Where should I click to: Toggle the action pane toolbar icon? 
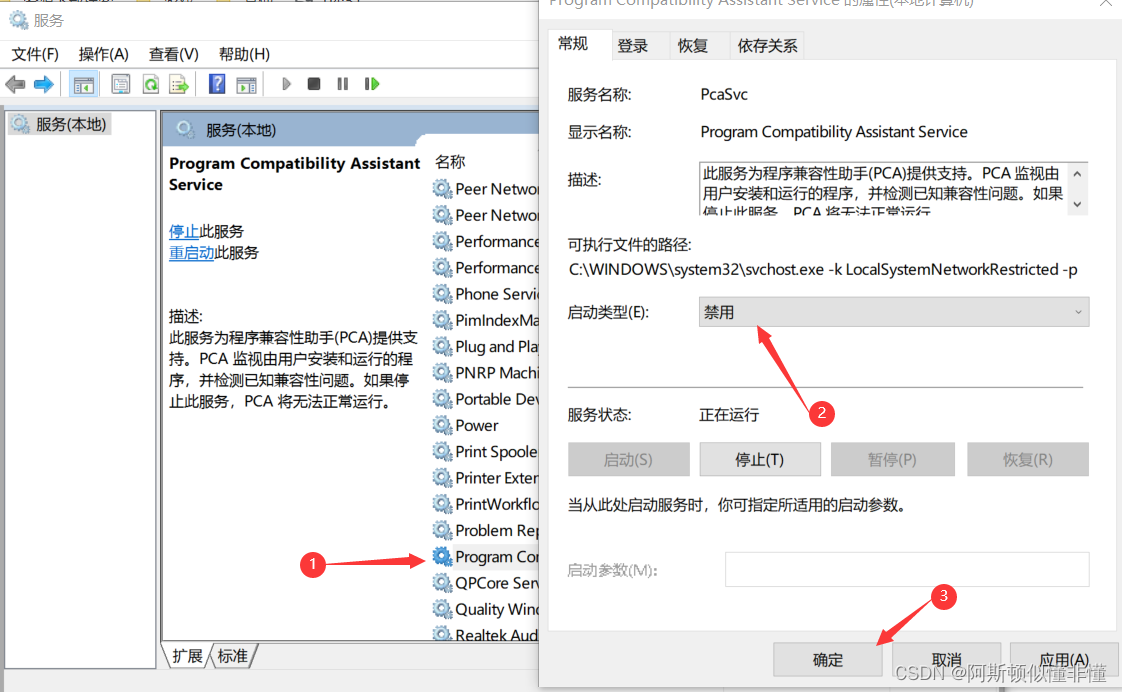click(x=246, y=84)
